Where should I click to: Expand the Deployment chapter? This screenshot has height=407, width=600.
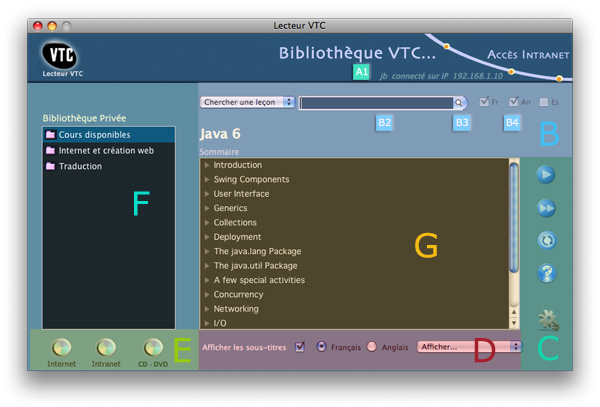pos(207,237)
